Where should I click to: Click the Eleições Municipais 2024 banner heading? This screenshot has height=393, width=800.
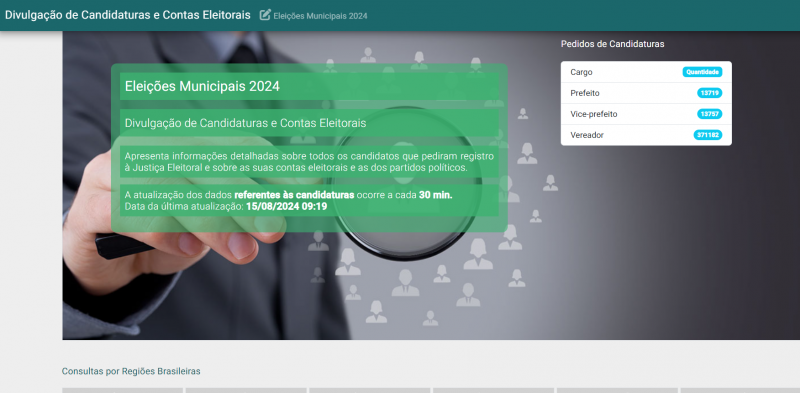tap(202, 86)
